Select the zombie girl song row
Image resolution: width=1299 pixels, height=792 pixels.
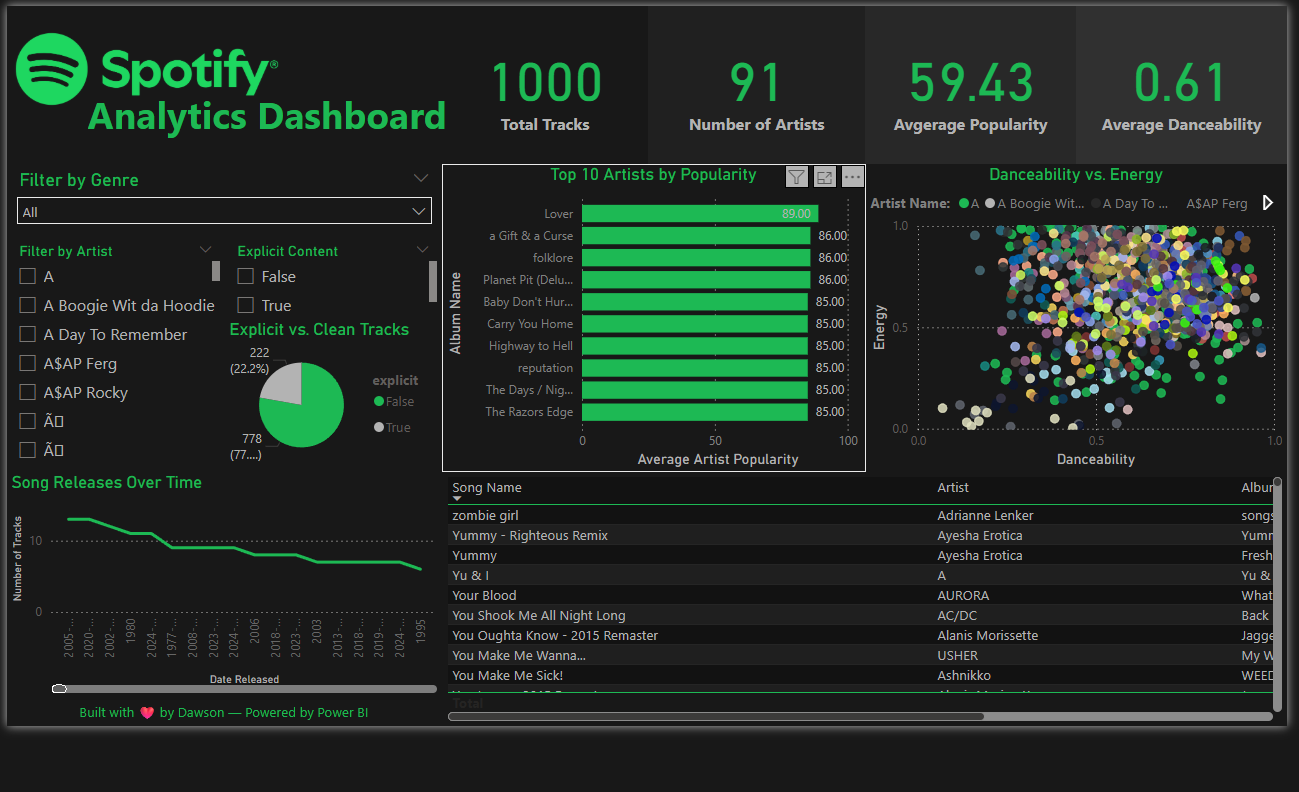click(861, 516)
